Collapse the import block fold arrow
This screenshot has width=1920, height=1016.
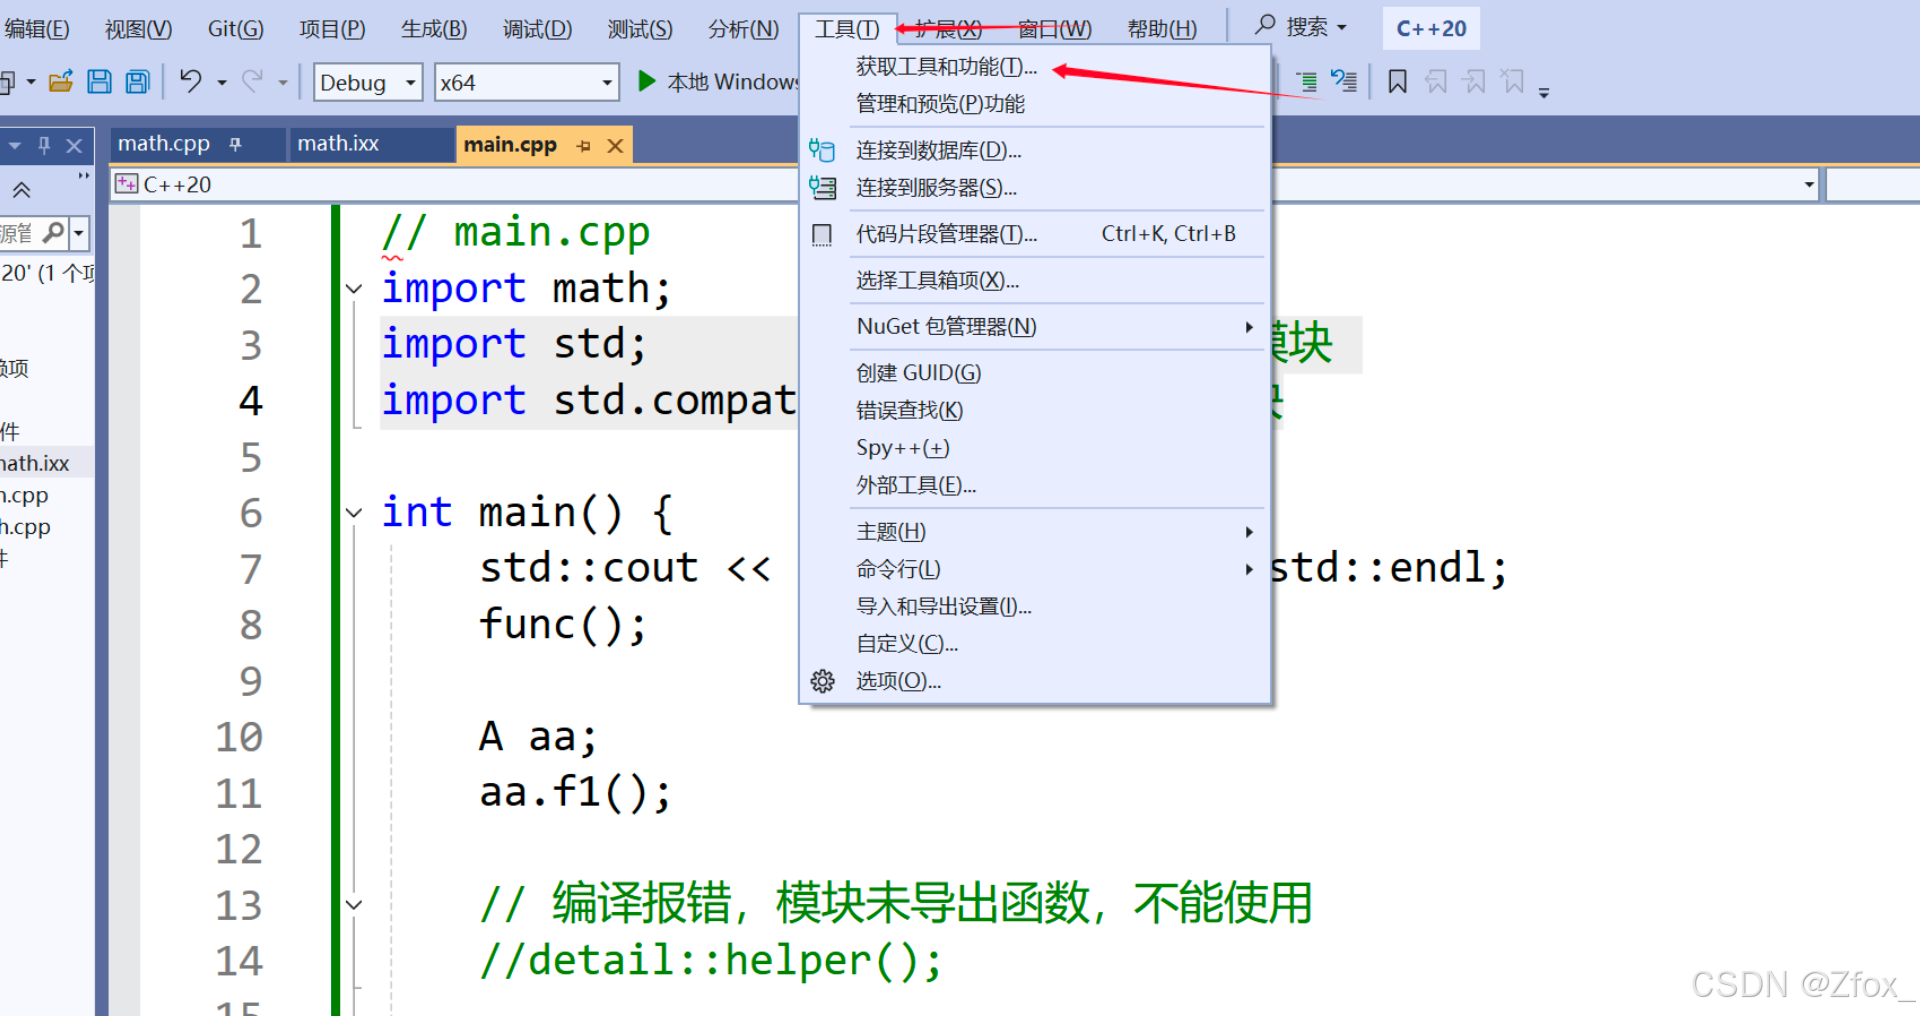354,289
